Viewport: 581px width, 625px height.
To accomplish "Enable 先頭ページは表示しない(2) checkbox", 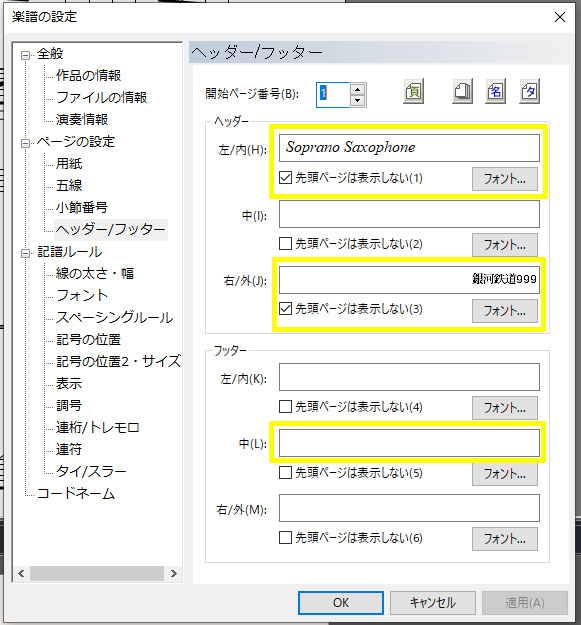I will pos(285,243).
